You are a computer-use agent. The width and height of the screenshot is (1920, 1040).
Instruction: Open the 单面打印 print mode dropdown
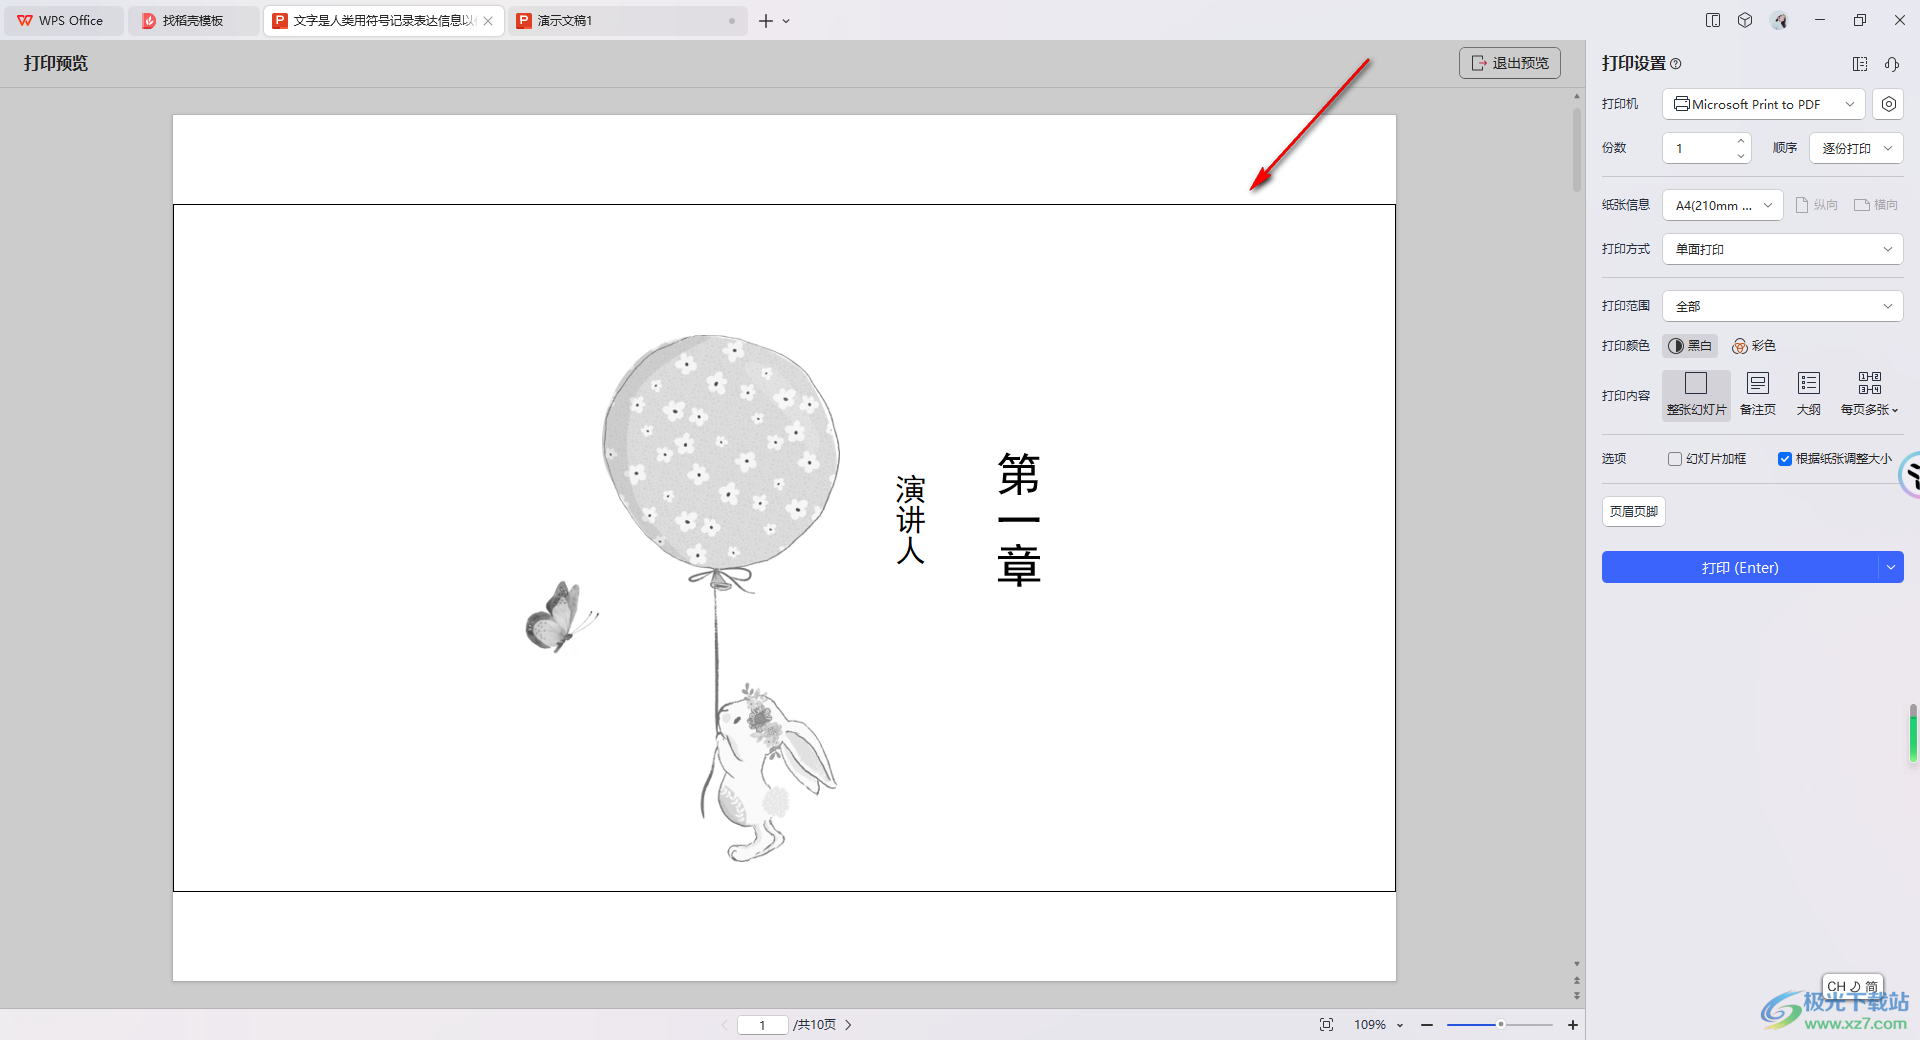click(x=1783, y=249)
